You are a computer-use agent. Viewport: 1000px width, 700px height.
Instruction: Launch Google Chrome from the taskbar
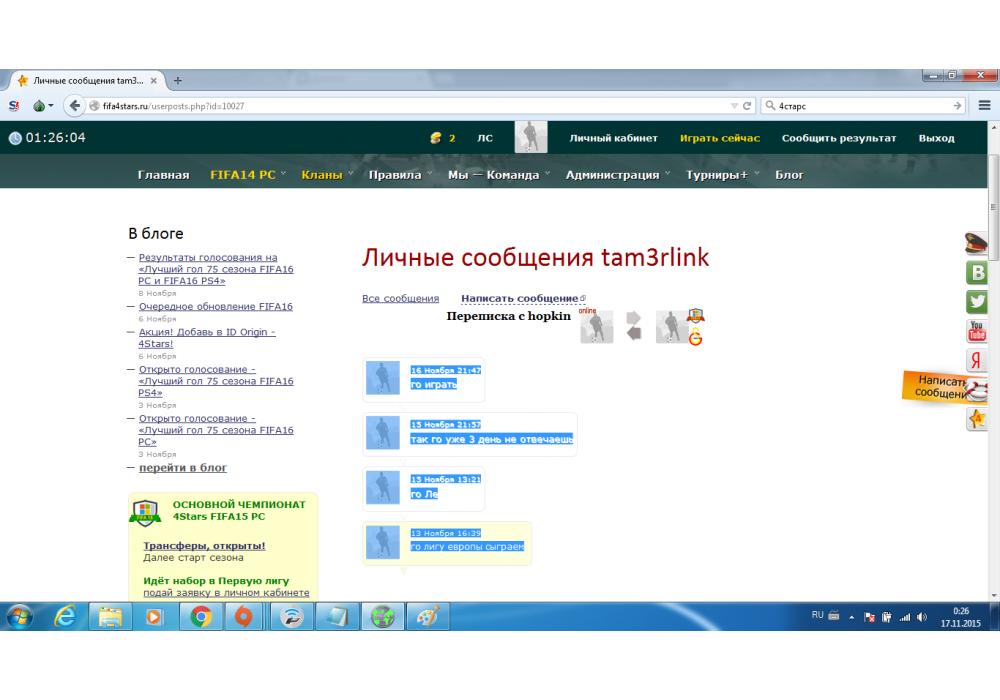point(201,619)
